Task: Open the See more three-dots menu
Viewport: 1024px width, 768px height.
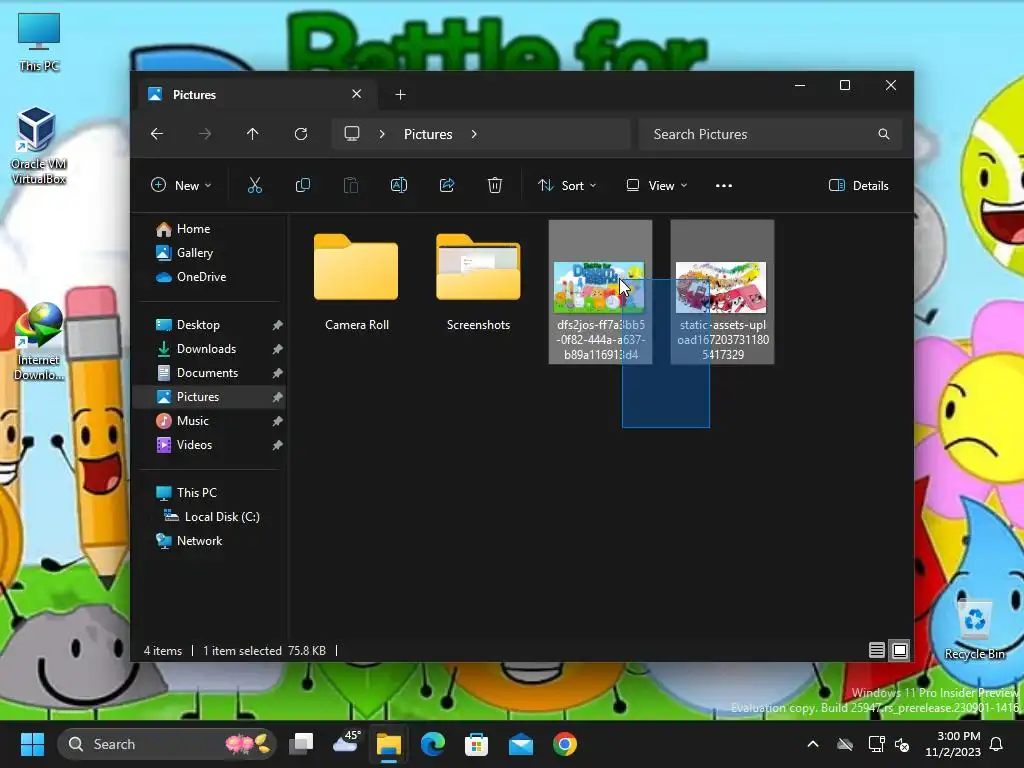Action: pyautogui.click(x=724, y=185)
